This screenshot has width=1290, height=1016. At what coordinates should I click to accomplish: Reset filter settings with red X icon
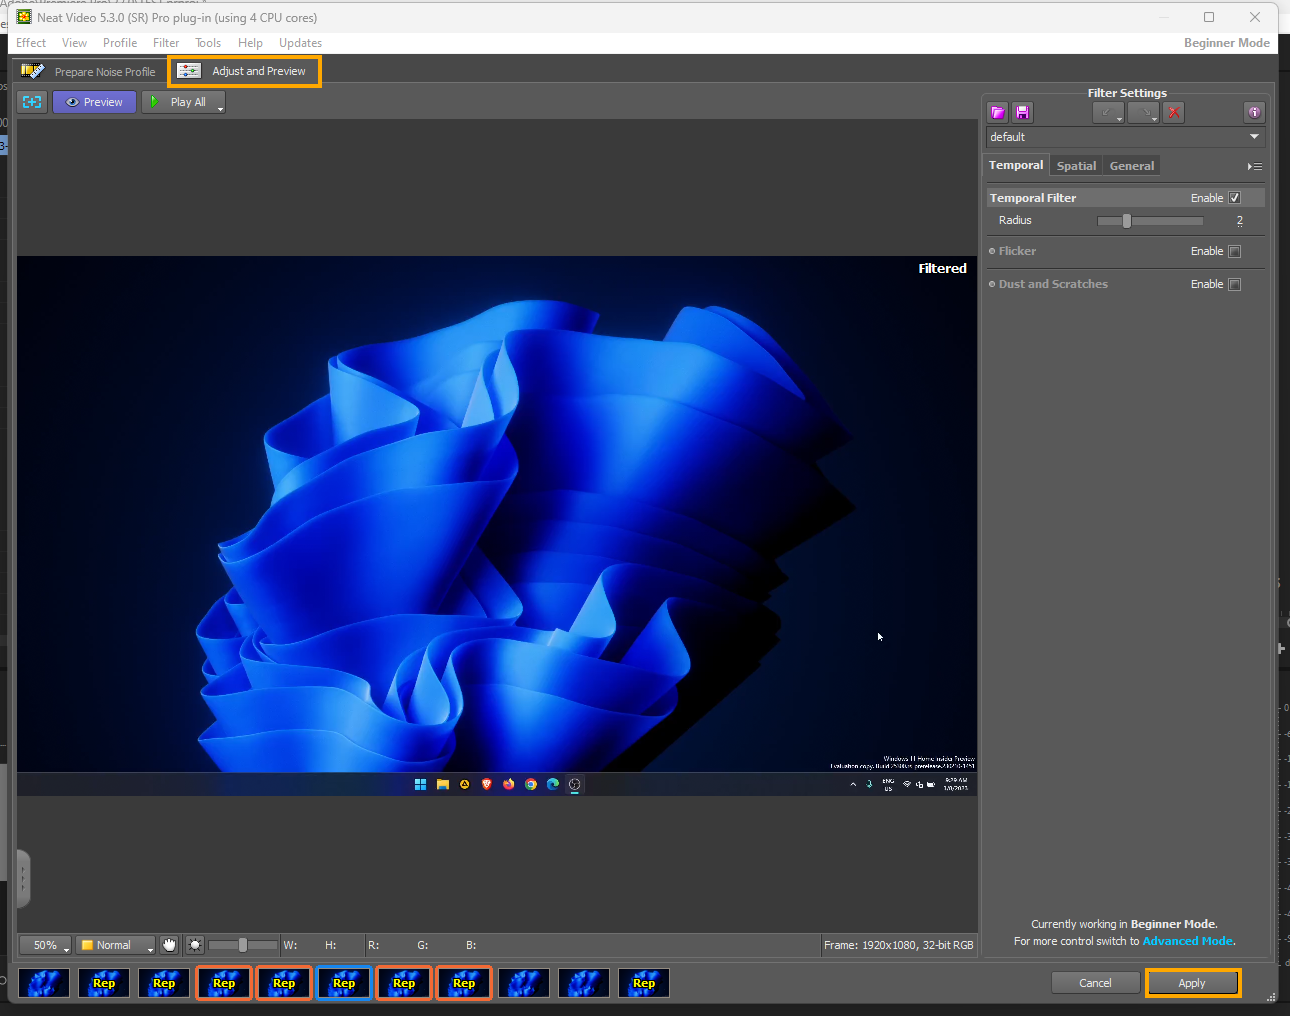(x=1174, y=112)
